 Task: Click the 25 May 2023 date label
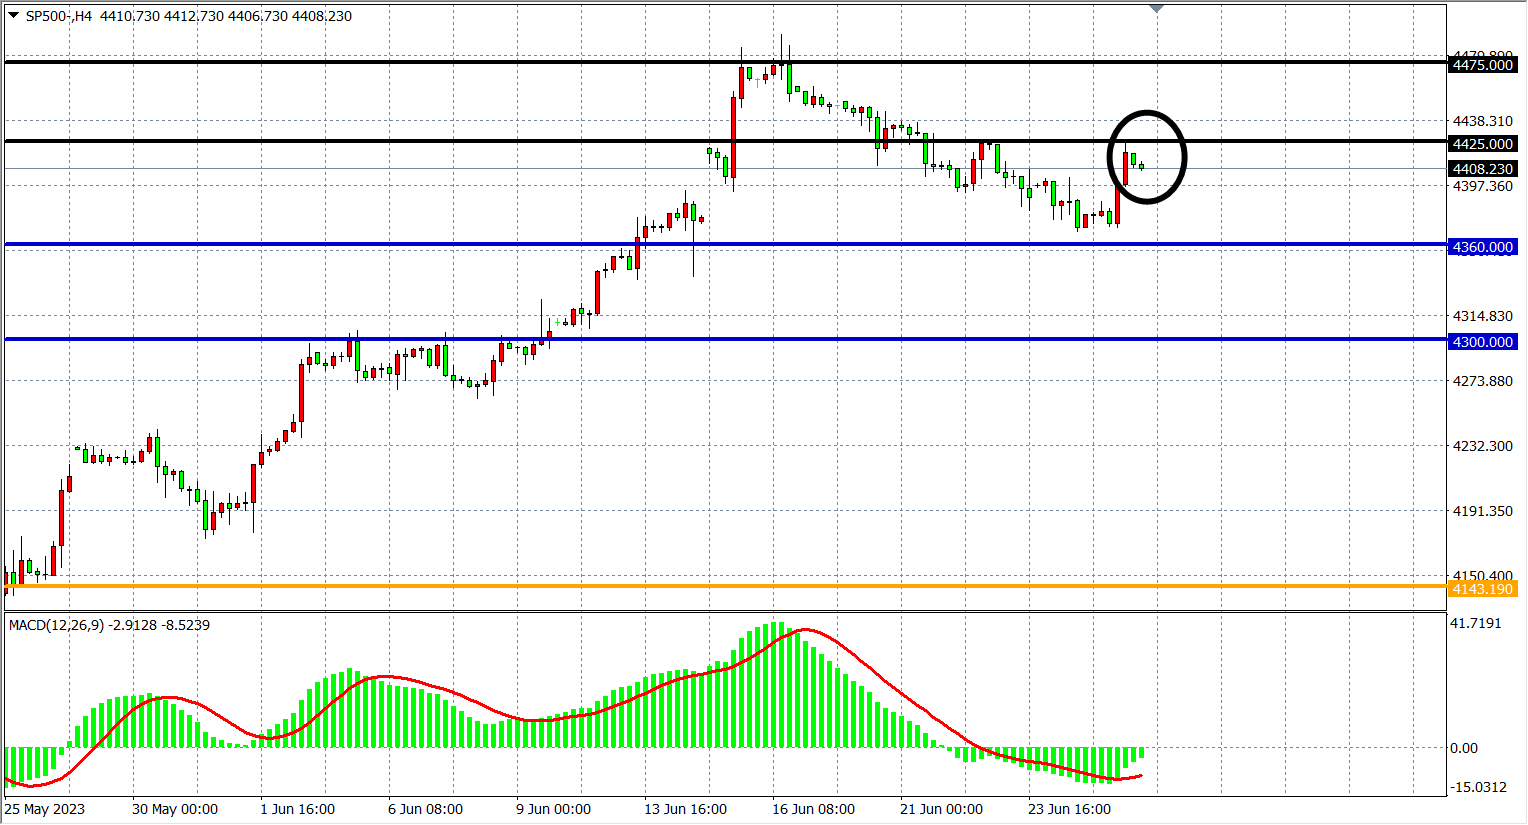[45, 809]
